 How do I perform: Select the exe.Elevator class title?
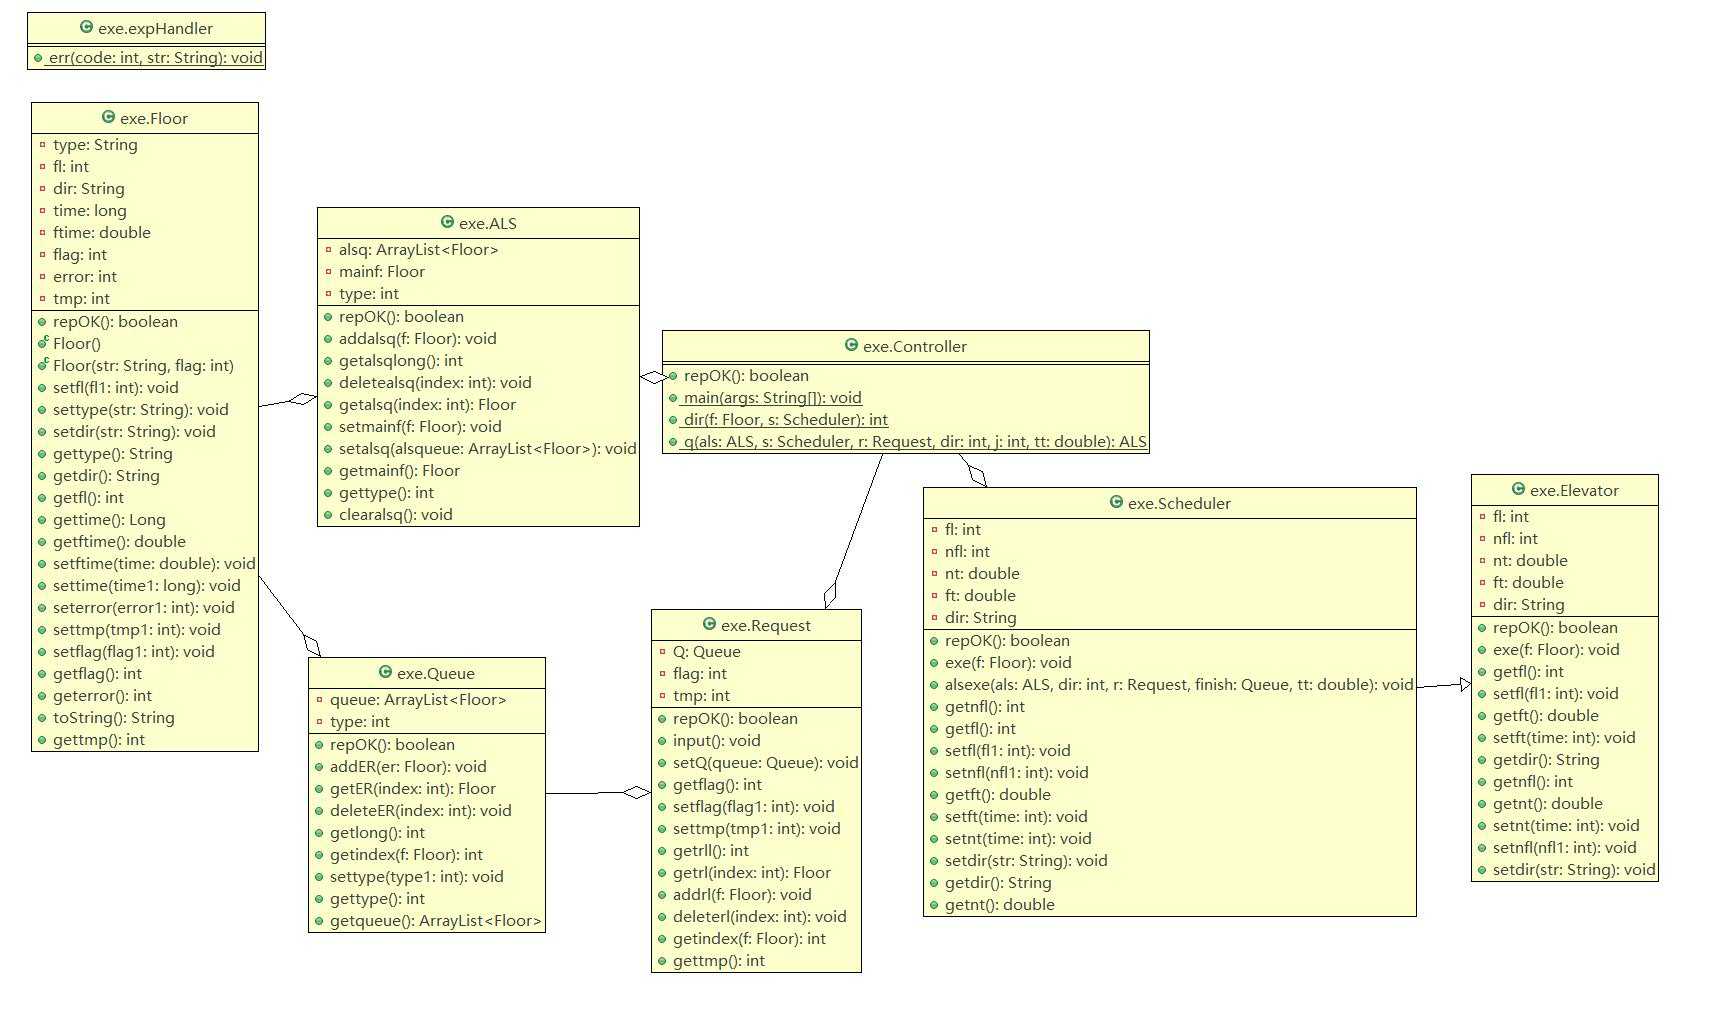(x=1574, y=490)
